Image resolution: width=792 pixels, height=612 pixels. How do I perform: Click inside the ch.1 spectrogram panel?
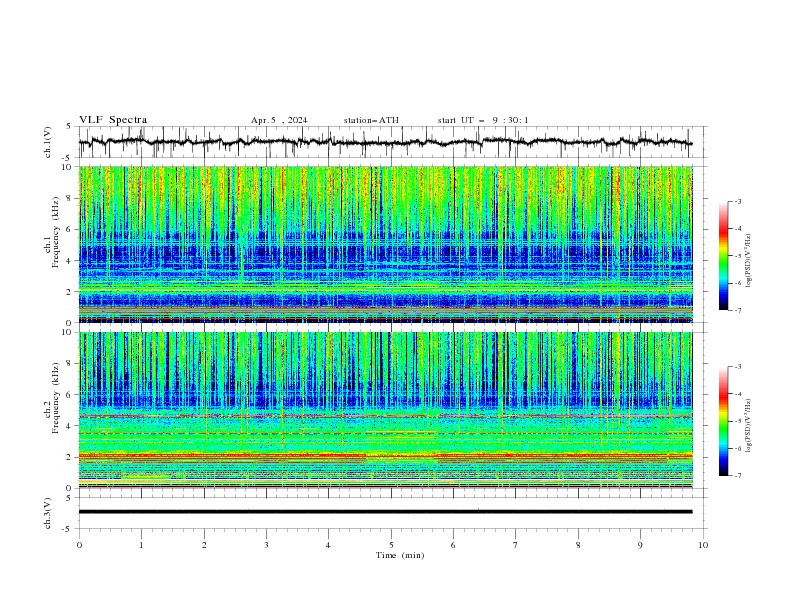point(385,244)
